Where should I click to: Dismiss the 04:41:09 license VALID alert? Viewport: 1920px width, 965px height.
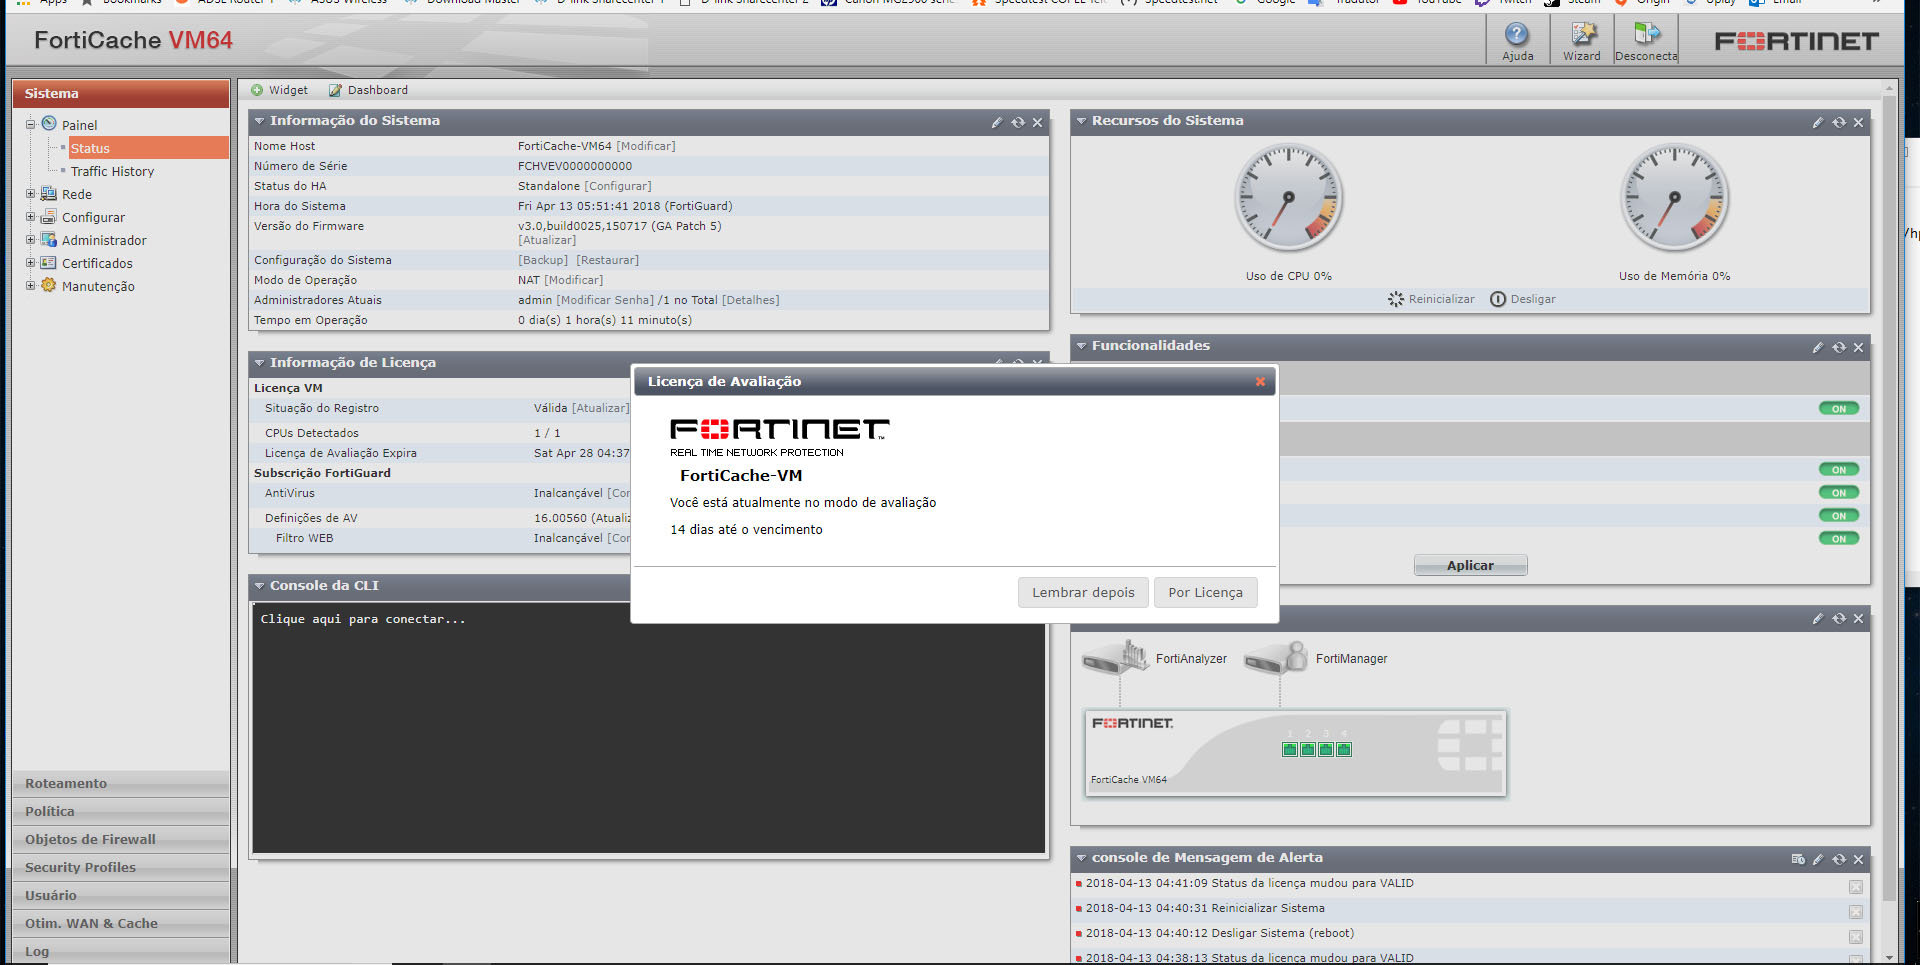pyautogui.click(x=1856, y=887)
